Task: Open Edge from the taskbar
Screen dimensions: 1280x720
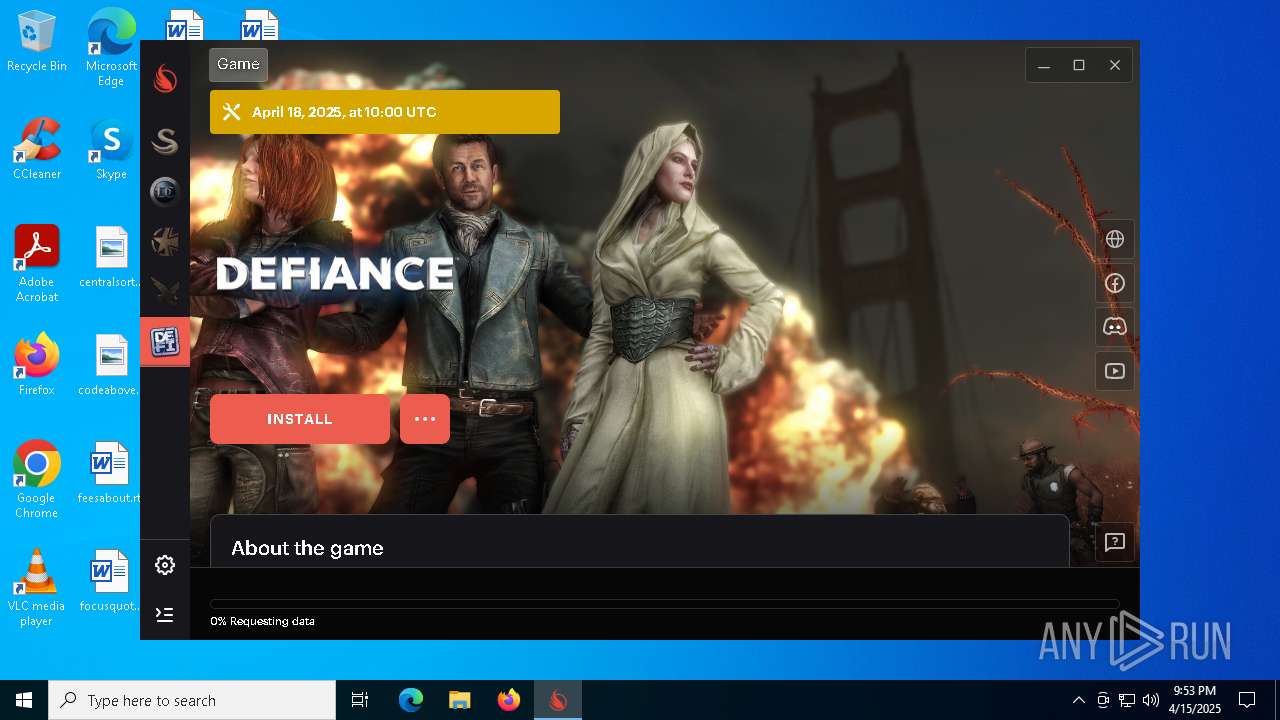Action: pyautogui.click(x=411, y=700)
